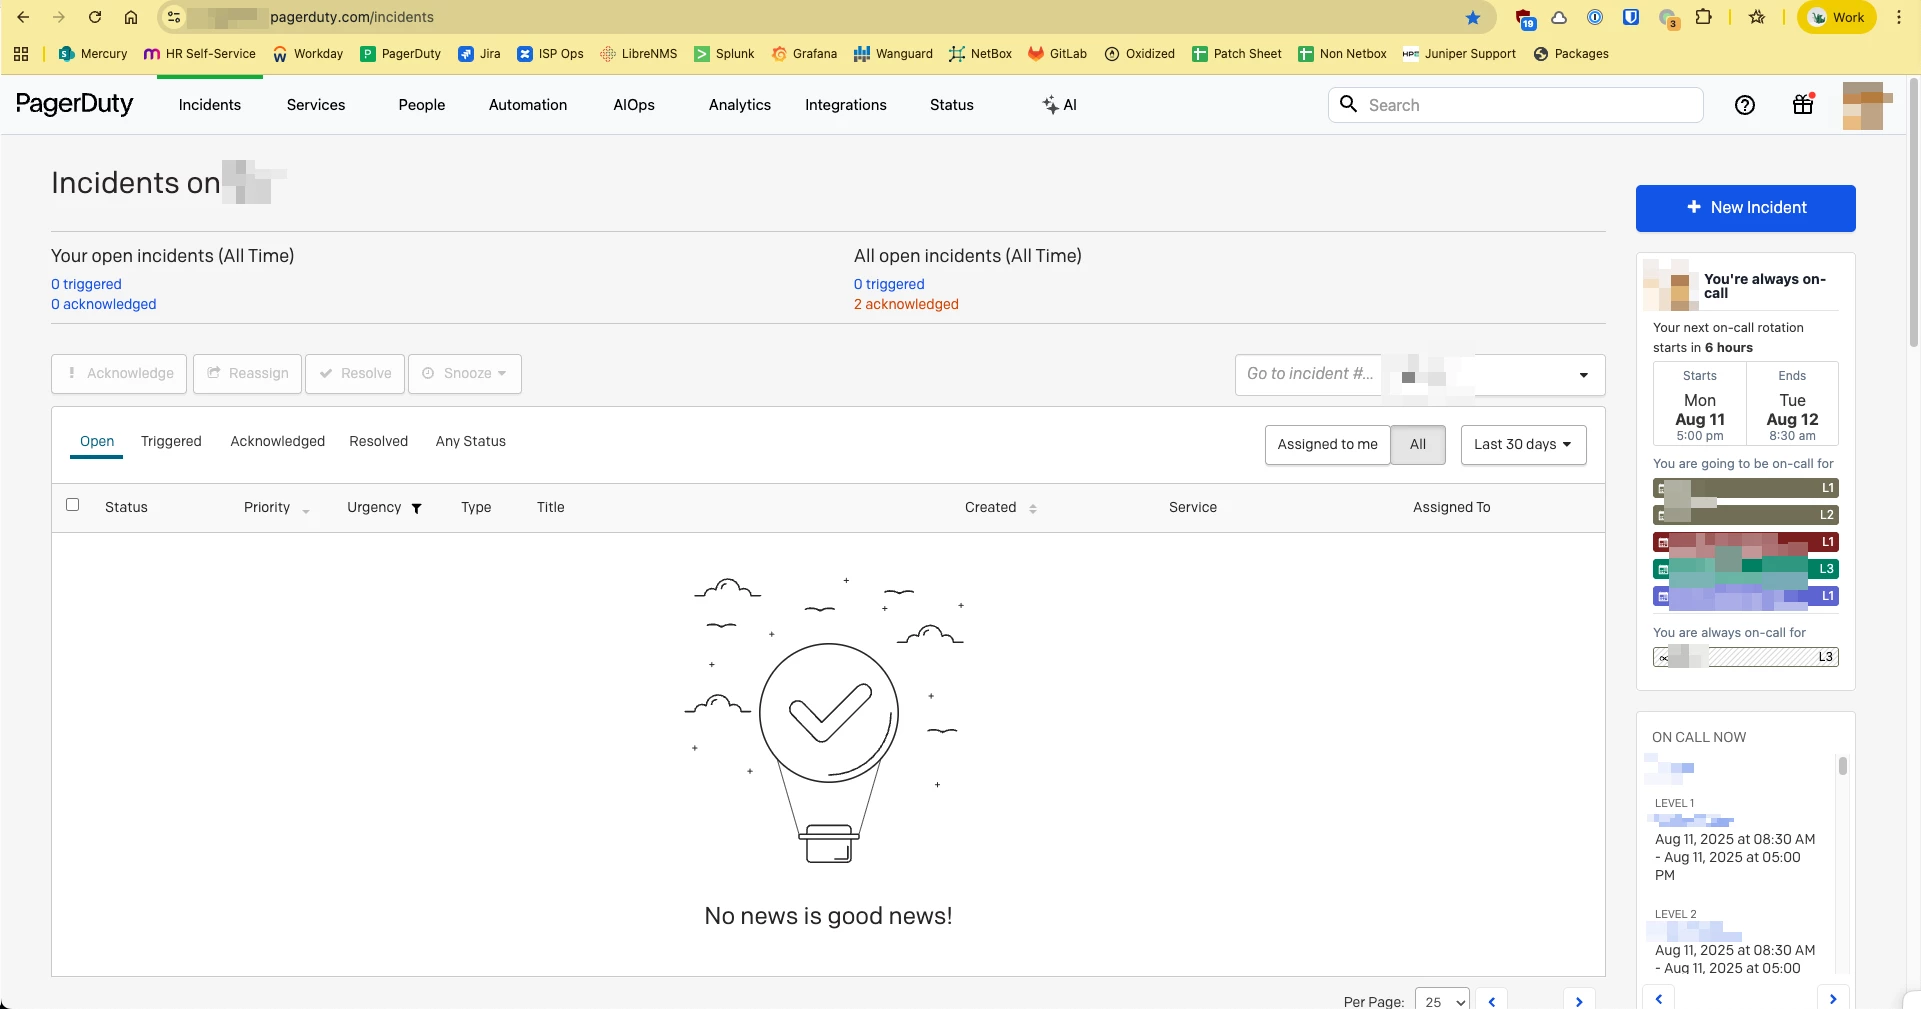Open browser three-dot menu
Viewport: 1921px width, 1009px height.
pyautogui.click(x=1898, y=17)
